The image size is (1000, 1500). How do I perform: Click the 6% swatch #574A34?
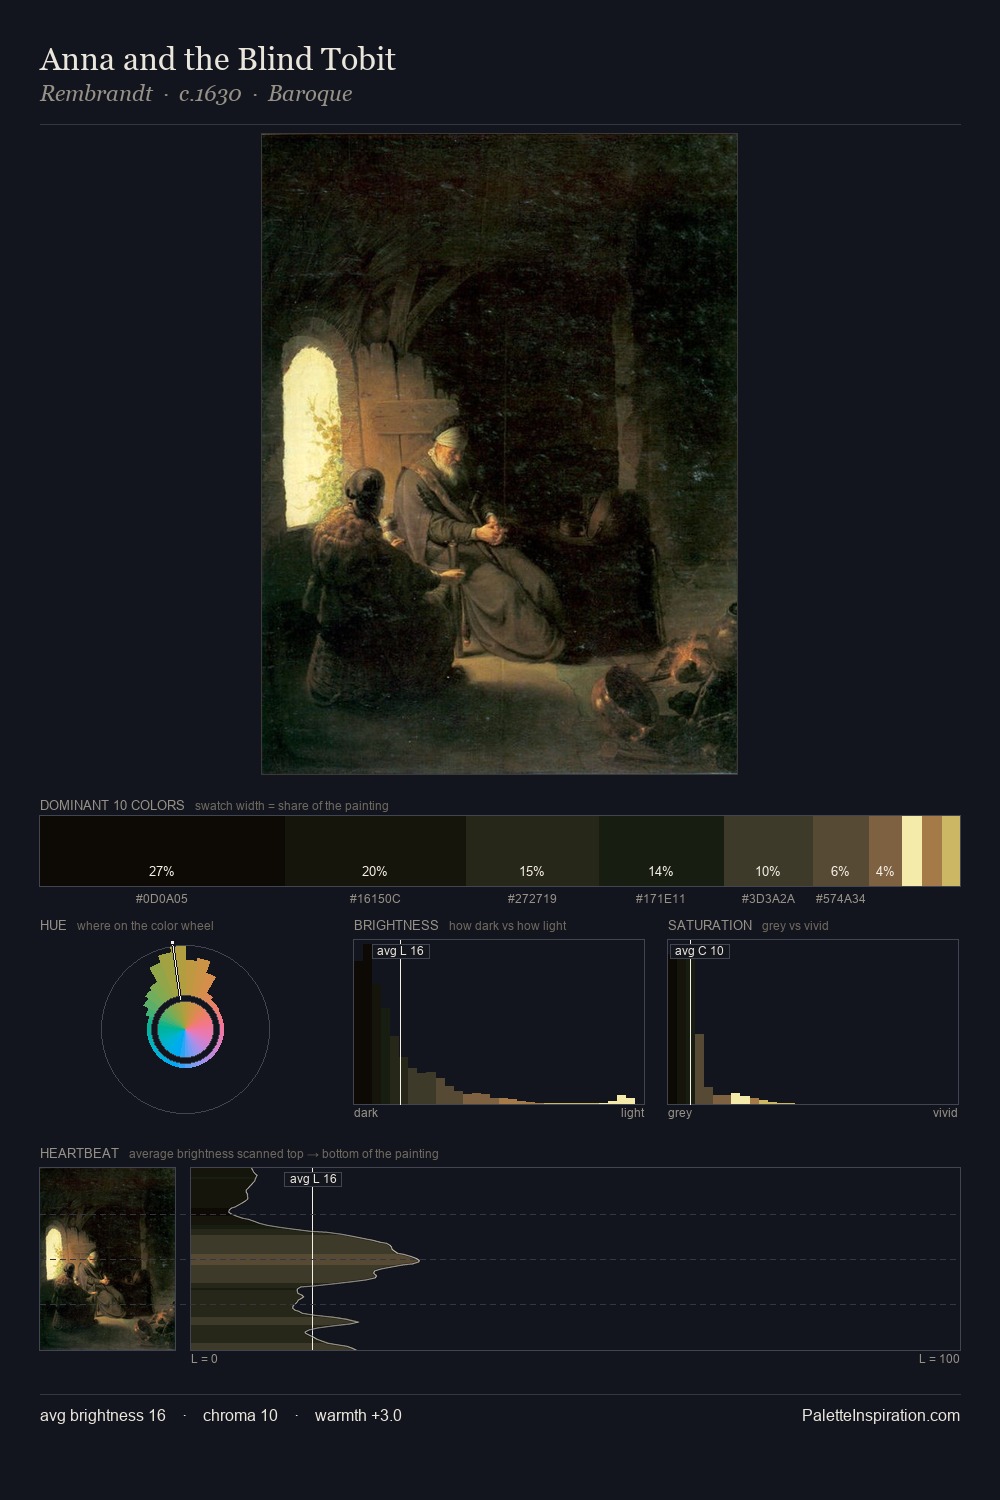(x=841, y=851)
